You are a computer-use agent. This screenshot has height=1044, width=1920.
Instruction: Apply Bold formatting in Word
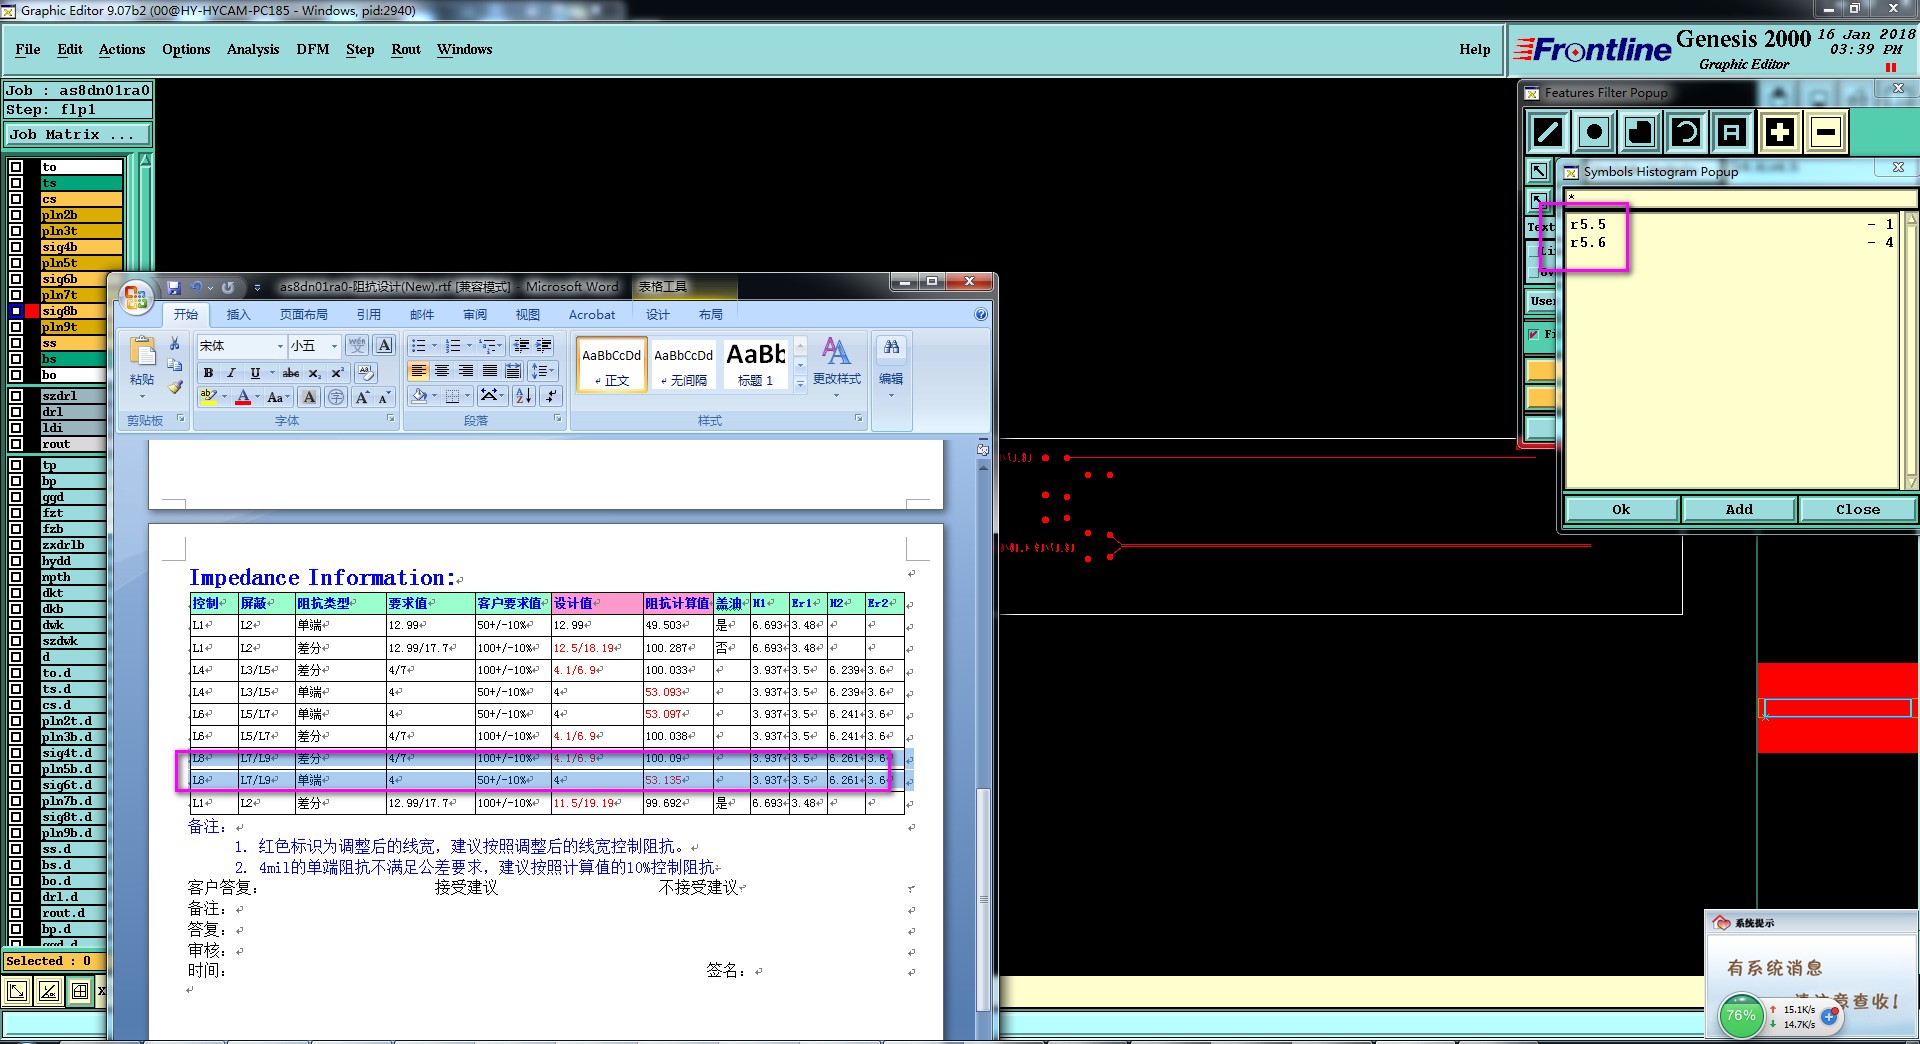(x=208, y=373)
